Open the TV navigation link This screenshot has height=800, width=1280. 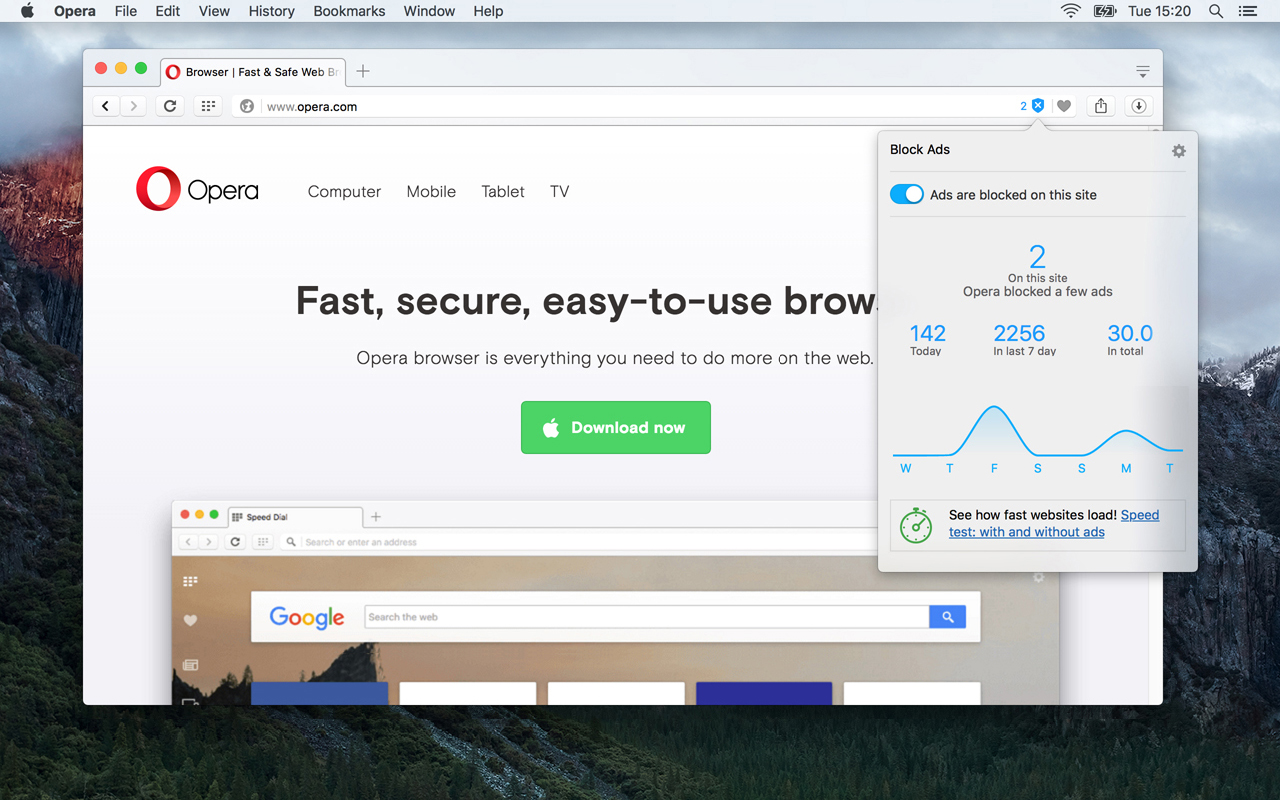tap(559, 192)
